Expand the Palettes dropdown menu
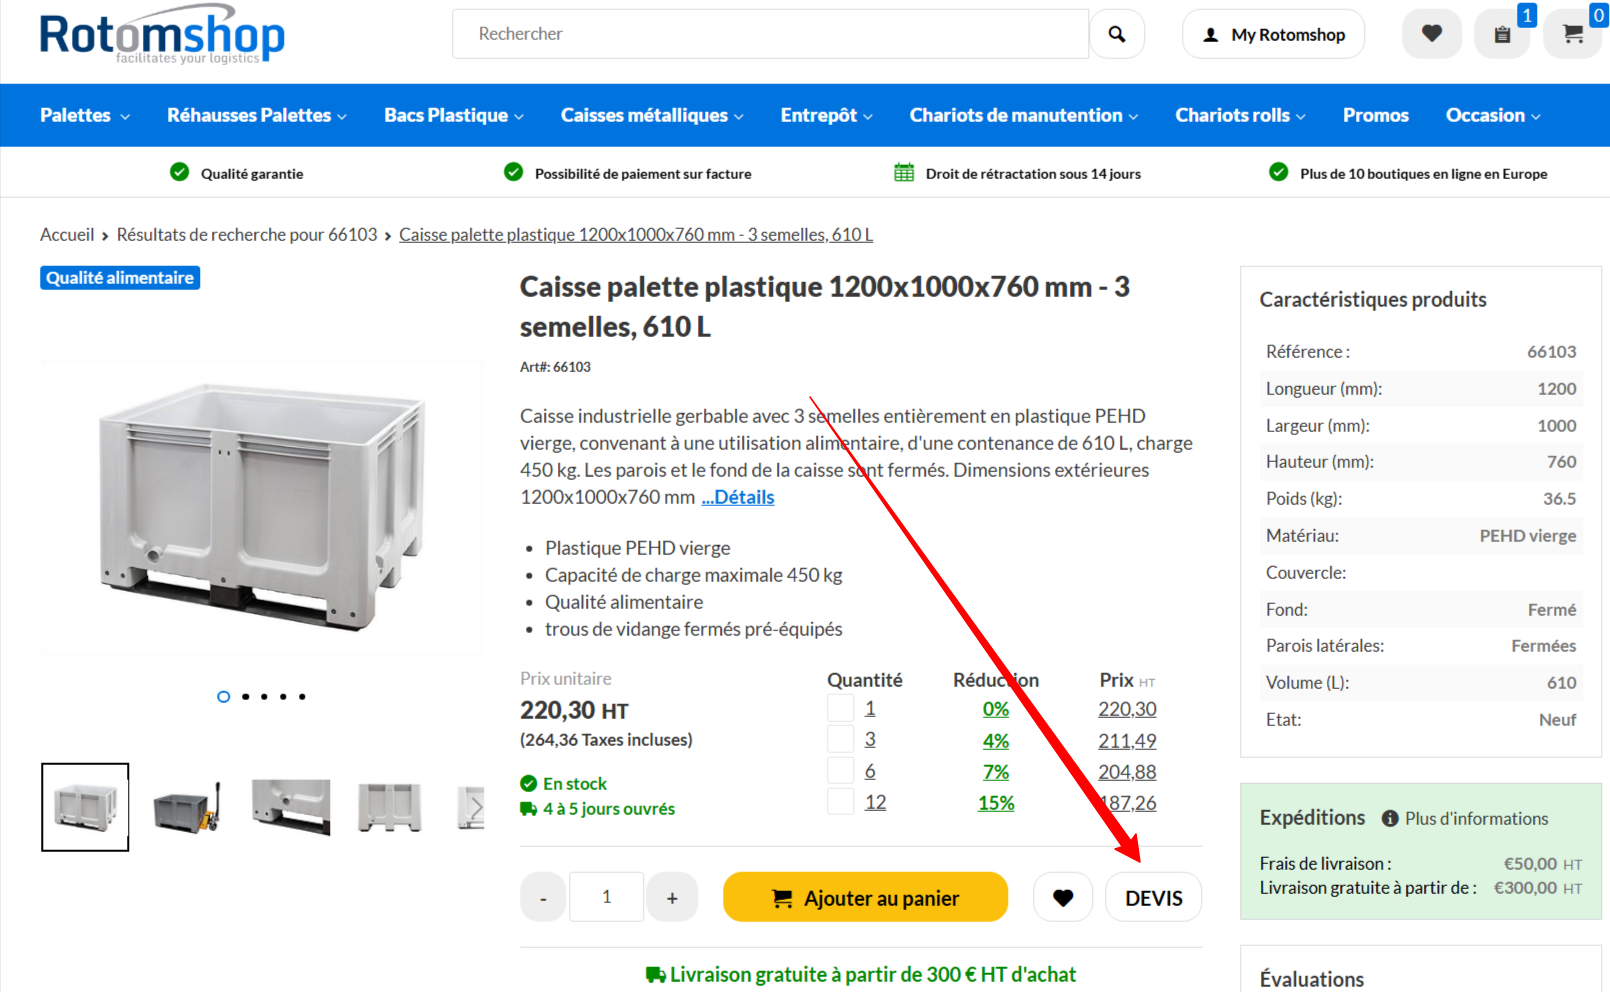The image size is (1610, 992). (84, 115)
